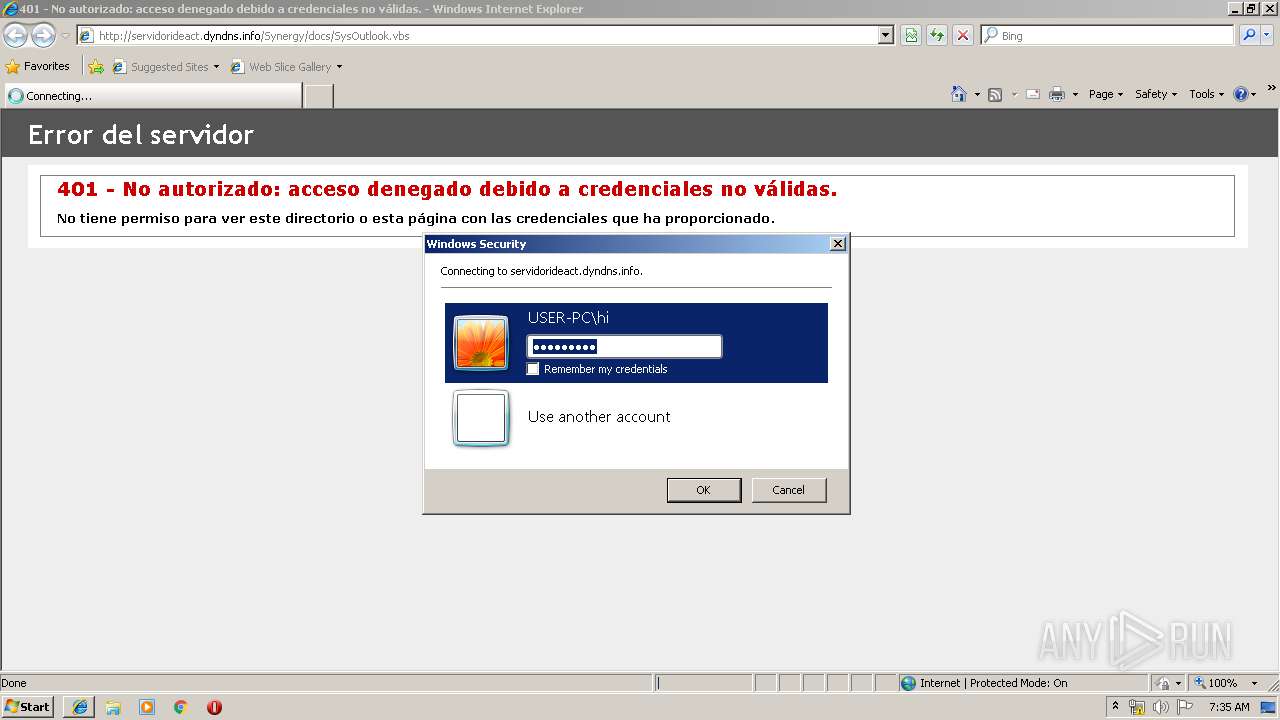The height and width of the screenshot is (720, 1280).
Task: Select the USER-PC\hi account tile picture
Action: click(481, 343)
